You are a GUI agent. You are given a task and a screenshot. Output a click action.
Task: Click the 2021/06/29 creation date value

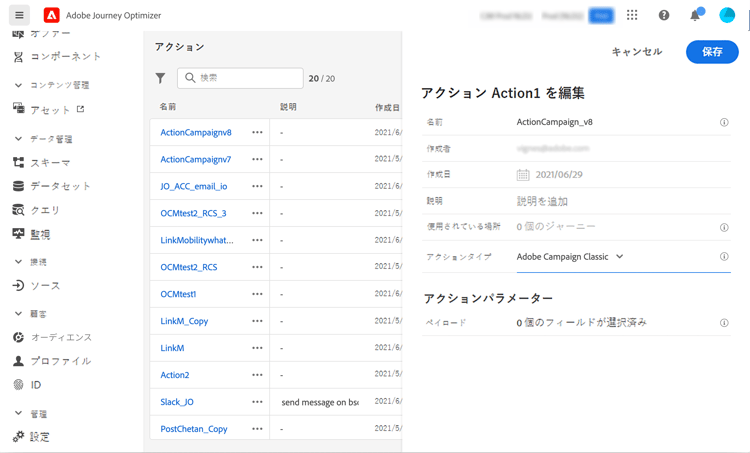click(559, 175)
